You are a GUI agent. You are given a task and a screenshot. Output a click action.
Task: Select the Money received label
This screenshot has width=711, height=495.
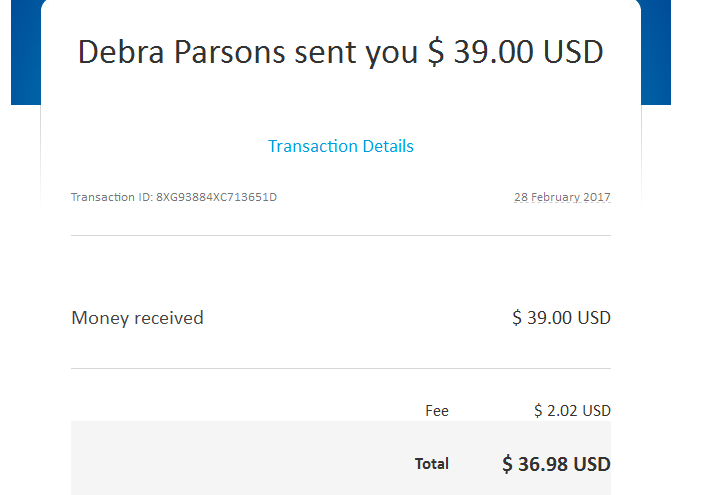(137, 318)
